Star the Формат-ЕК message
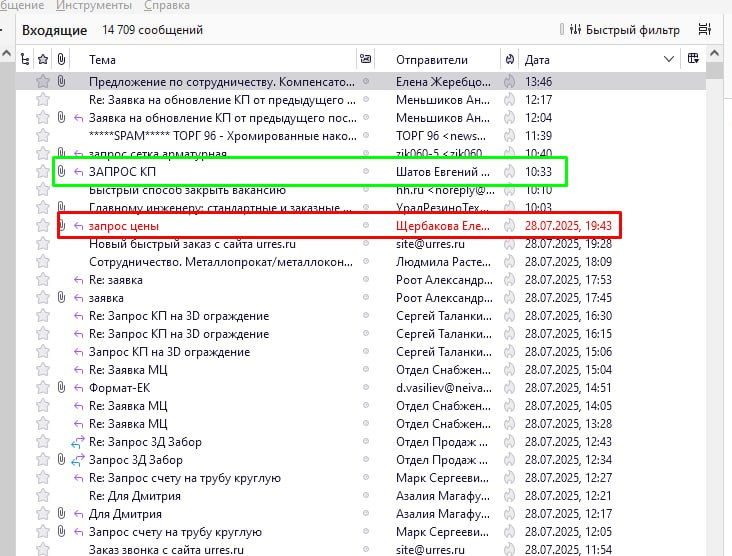 pos(43,387)
